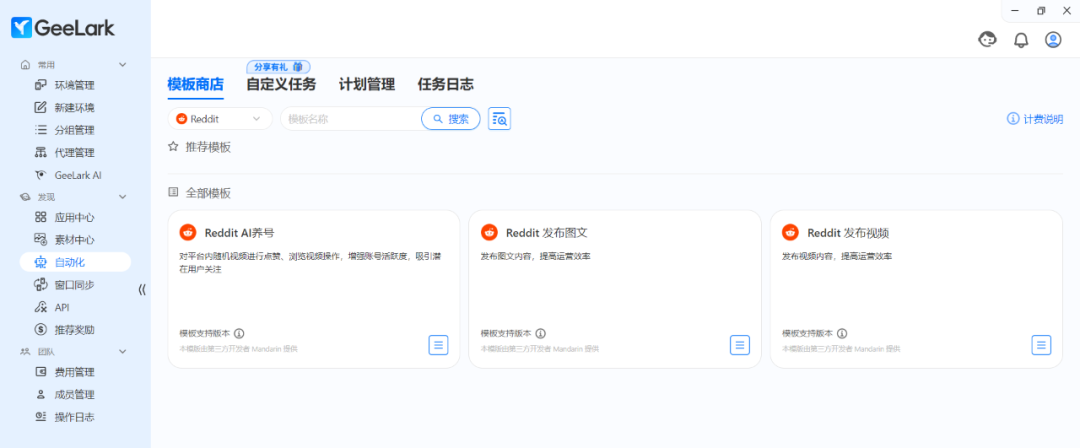Click the 全部模板 heading
Viewport: 1080px width, 448px height.
208,193
